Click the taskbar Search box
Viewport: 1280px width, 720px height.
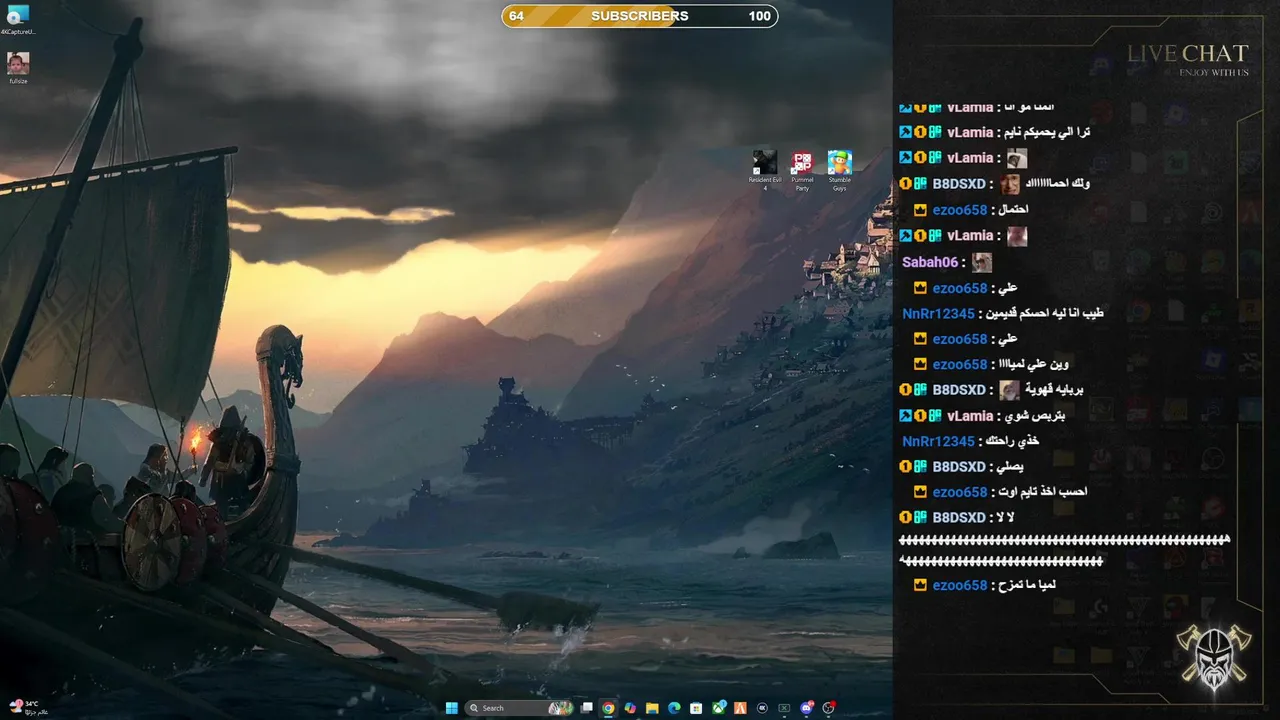click(519, 708)
